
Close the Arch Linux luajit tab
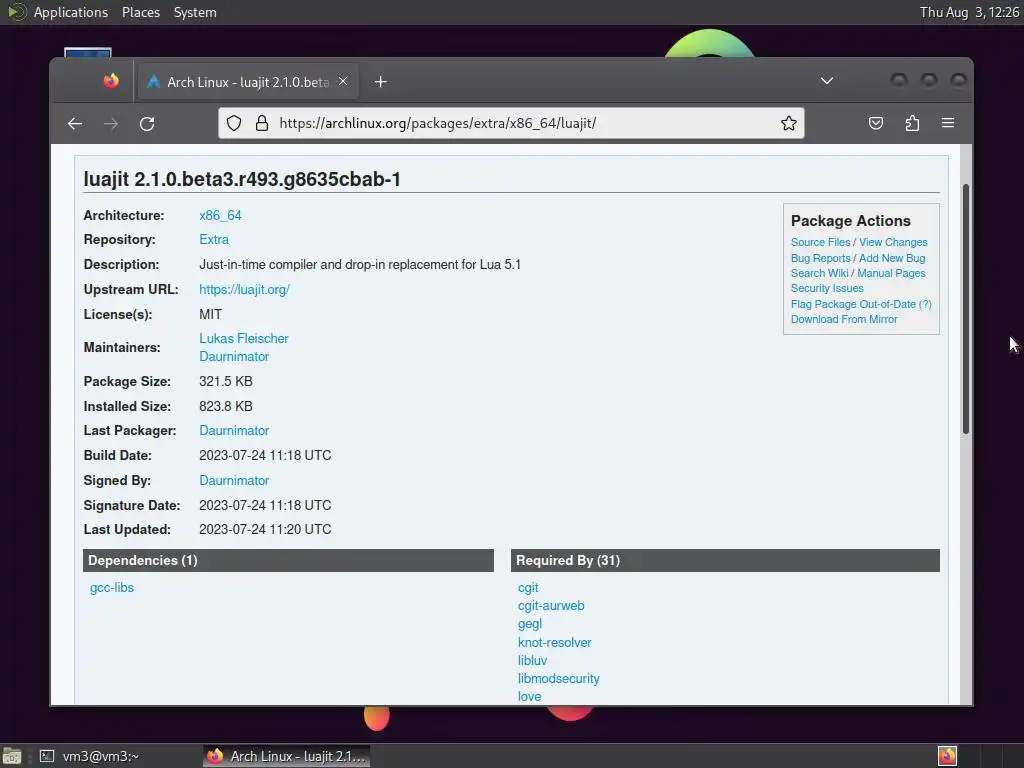click(x=343, y=82)
